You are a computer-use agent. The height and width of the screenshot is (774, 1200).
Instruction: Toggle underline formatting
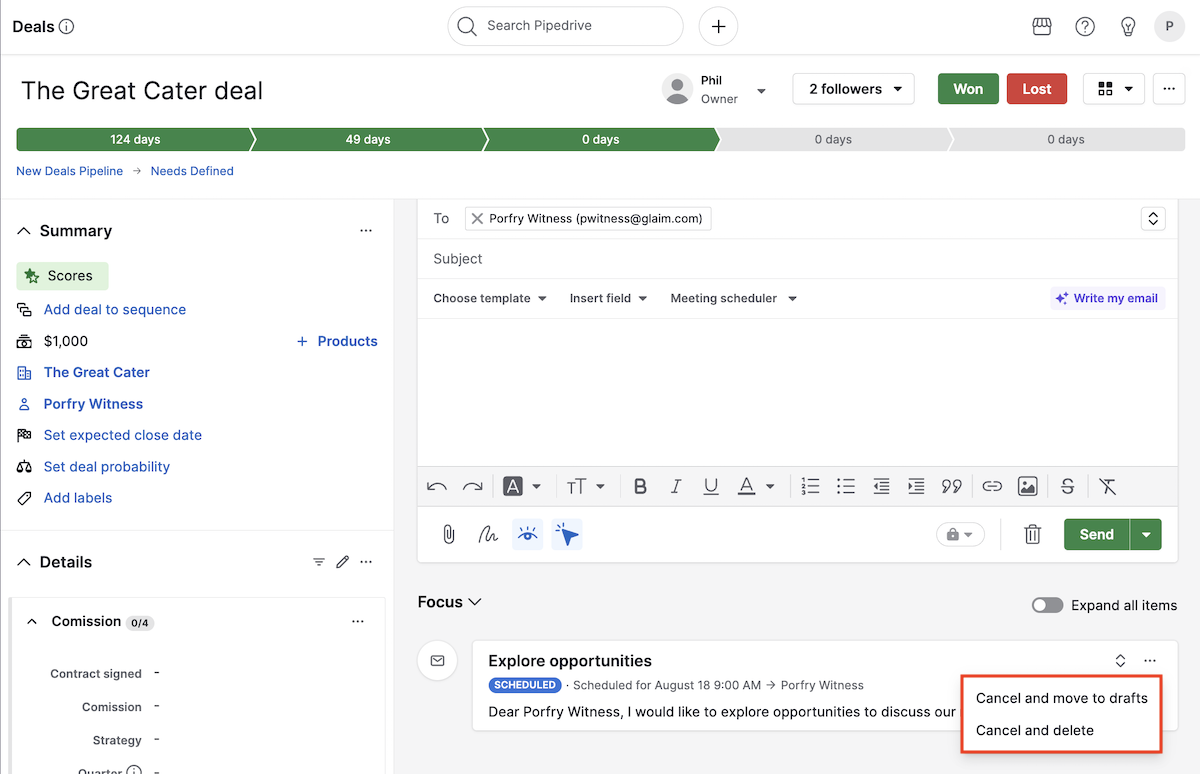coord(711,487)
